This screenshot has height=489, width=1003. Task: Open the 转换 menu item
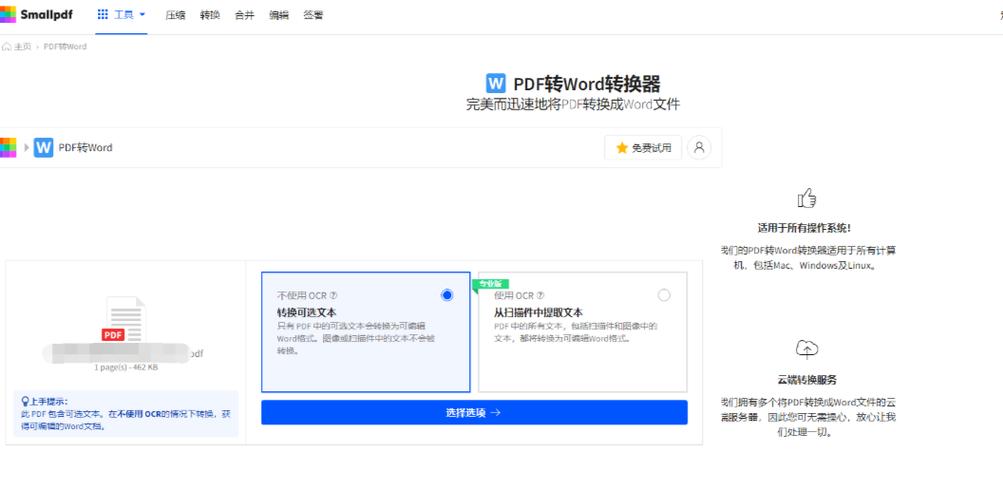click(210, 15)
